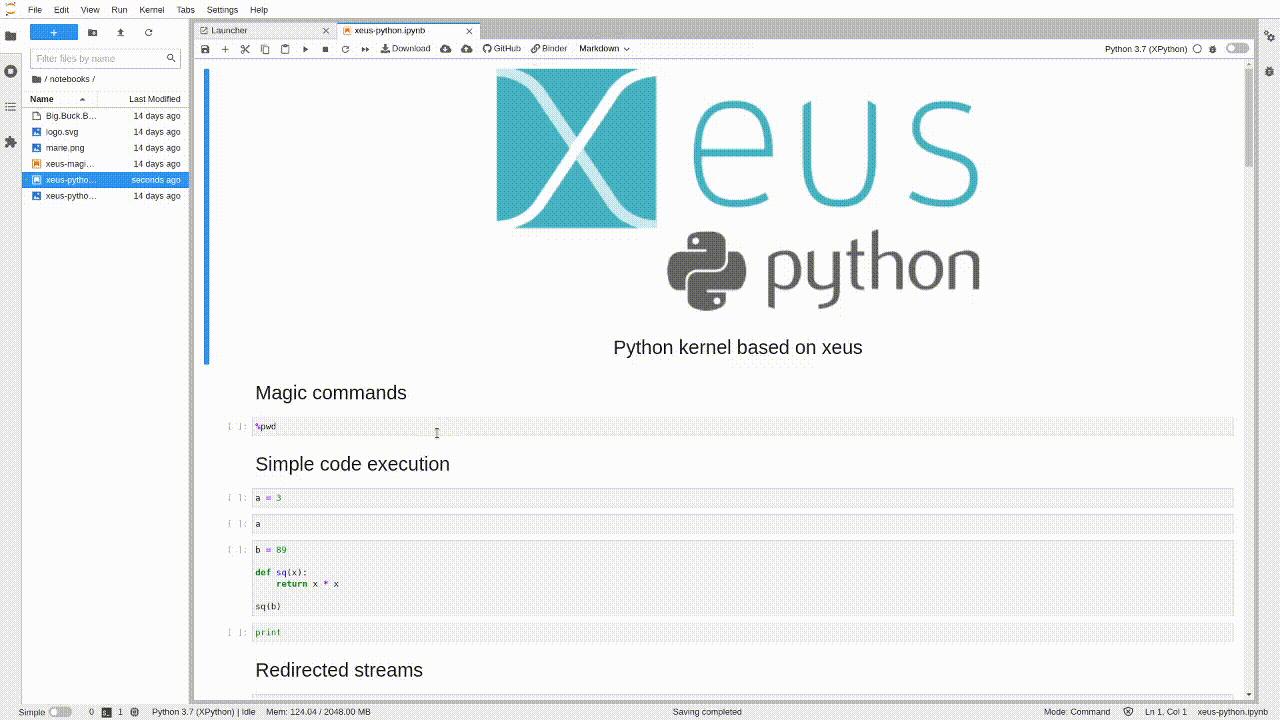Click the Download button in toolbar
Screen dimensions: 1280x720
(405, 49)
